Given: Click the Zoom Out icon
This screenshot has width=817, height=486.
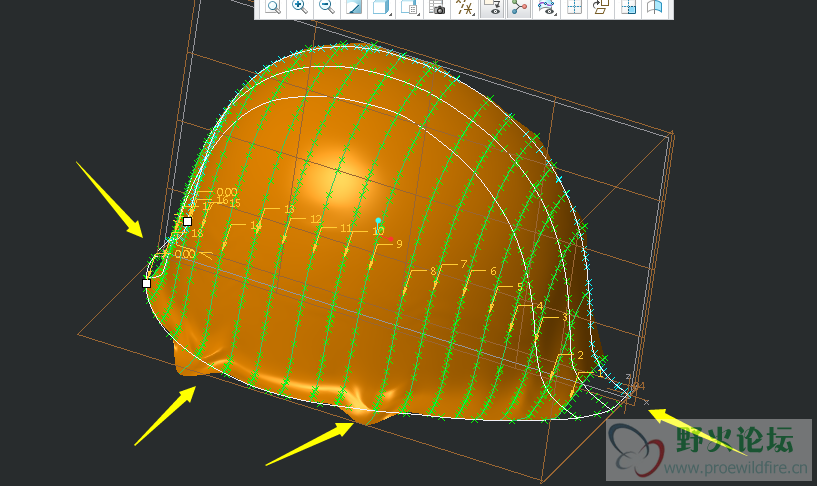Looking at the screenshot, I should tap(326, 8).
